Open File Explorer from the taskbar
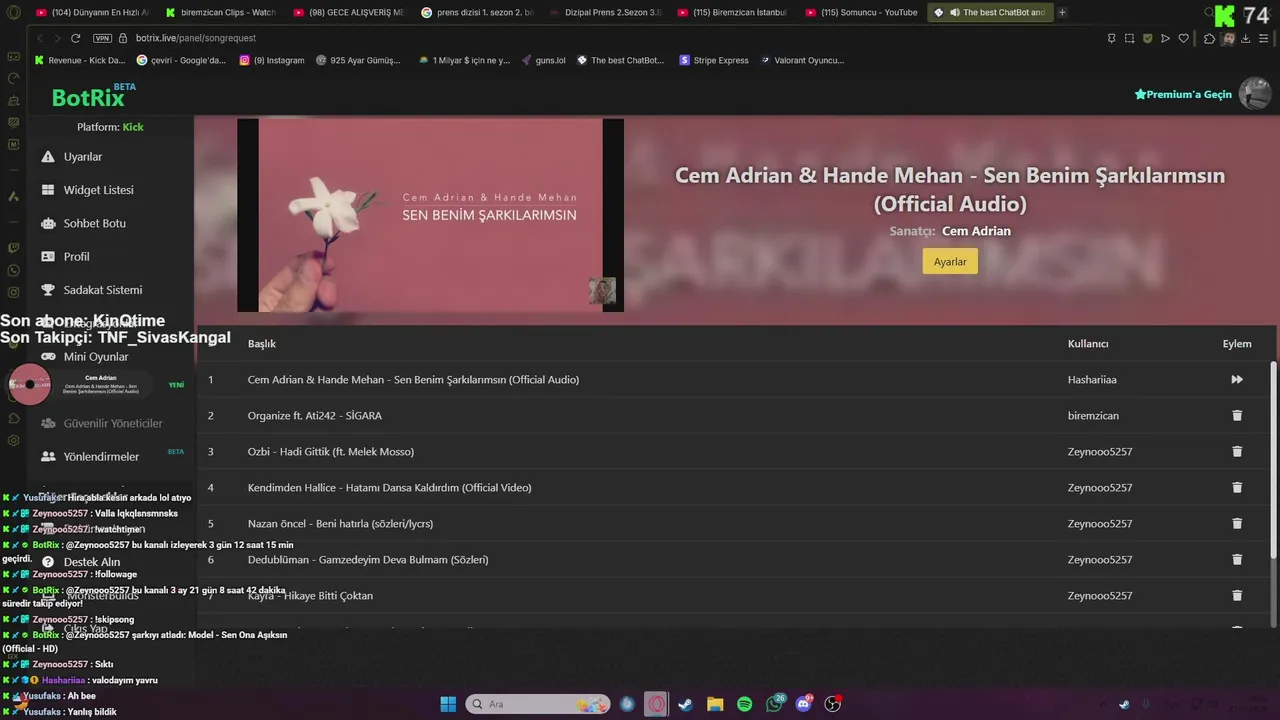The image size is (1280, 720). tap(715, 704)
